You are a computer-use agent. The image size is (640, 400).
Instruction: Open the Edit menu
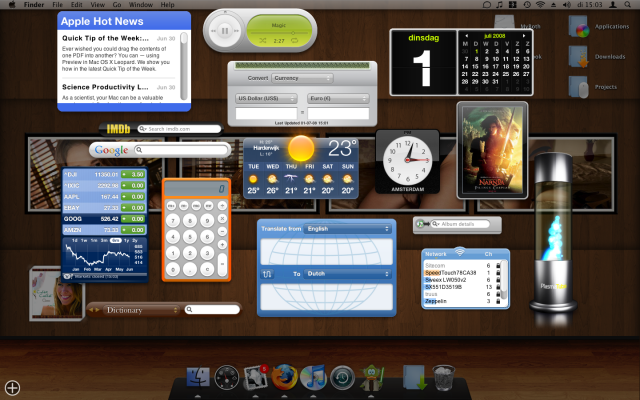[x=76, y=4]
